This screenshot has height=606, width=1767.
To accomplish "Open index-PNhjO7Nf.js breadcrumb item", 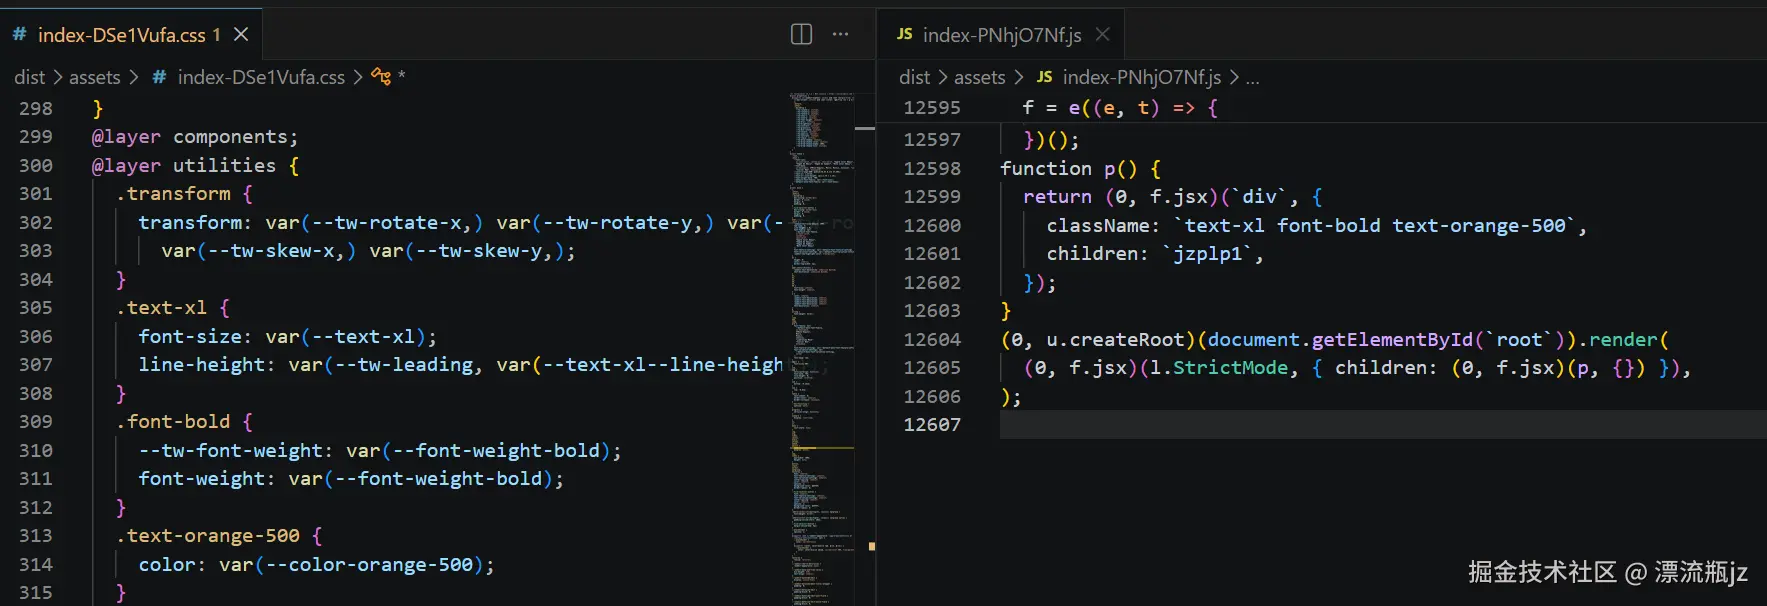I will coord(1142,77).
